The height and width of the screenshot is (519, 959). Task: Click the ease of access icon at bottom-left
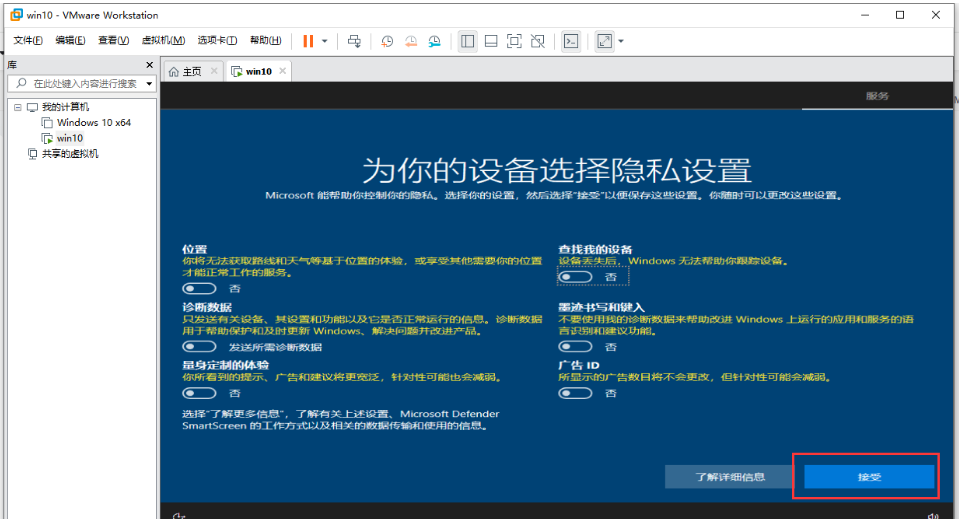point(179,515)
